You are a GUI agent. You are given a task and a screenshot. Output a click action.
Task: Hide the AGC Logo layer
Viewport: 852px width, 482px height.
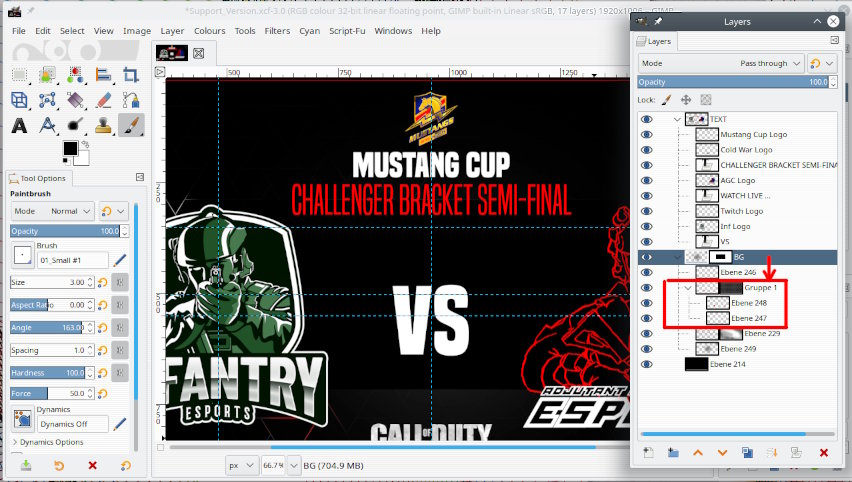pyautogui.click(x=647, y=180)
